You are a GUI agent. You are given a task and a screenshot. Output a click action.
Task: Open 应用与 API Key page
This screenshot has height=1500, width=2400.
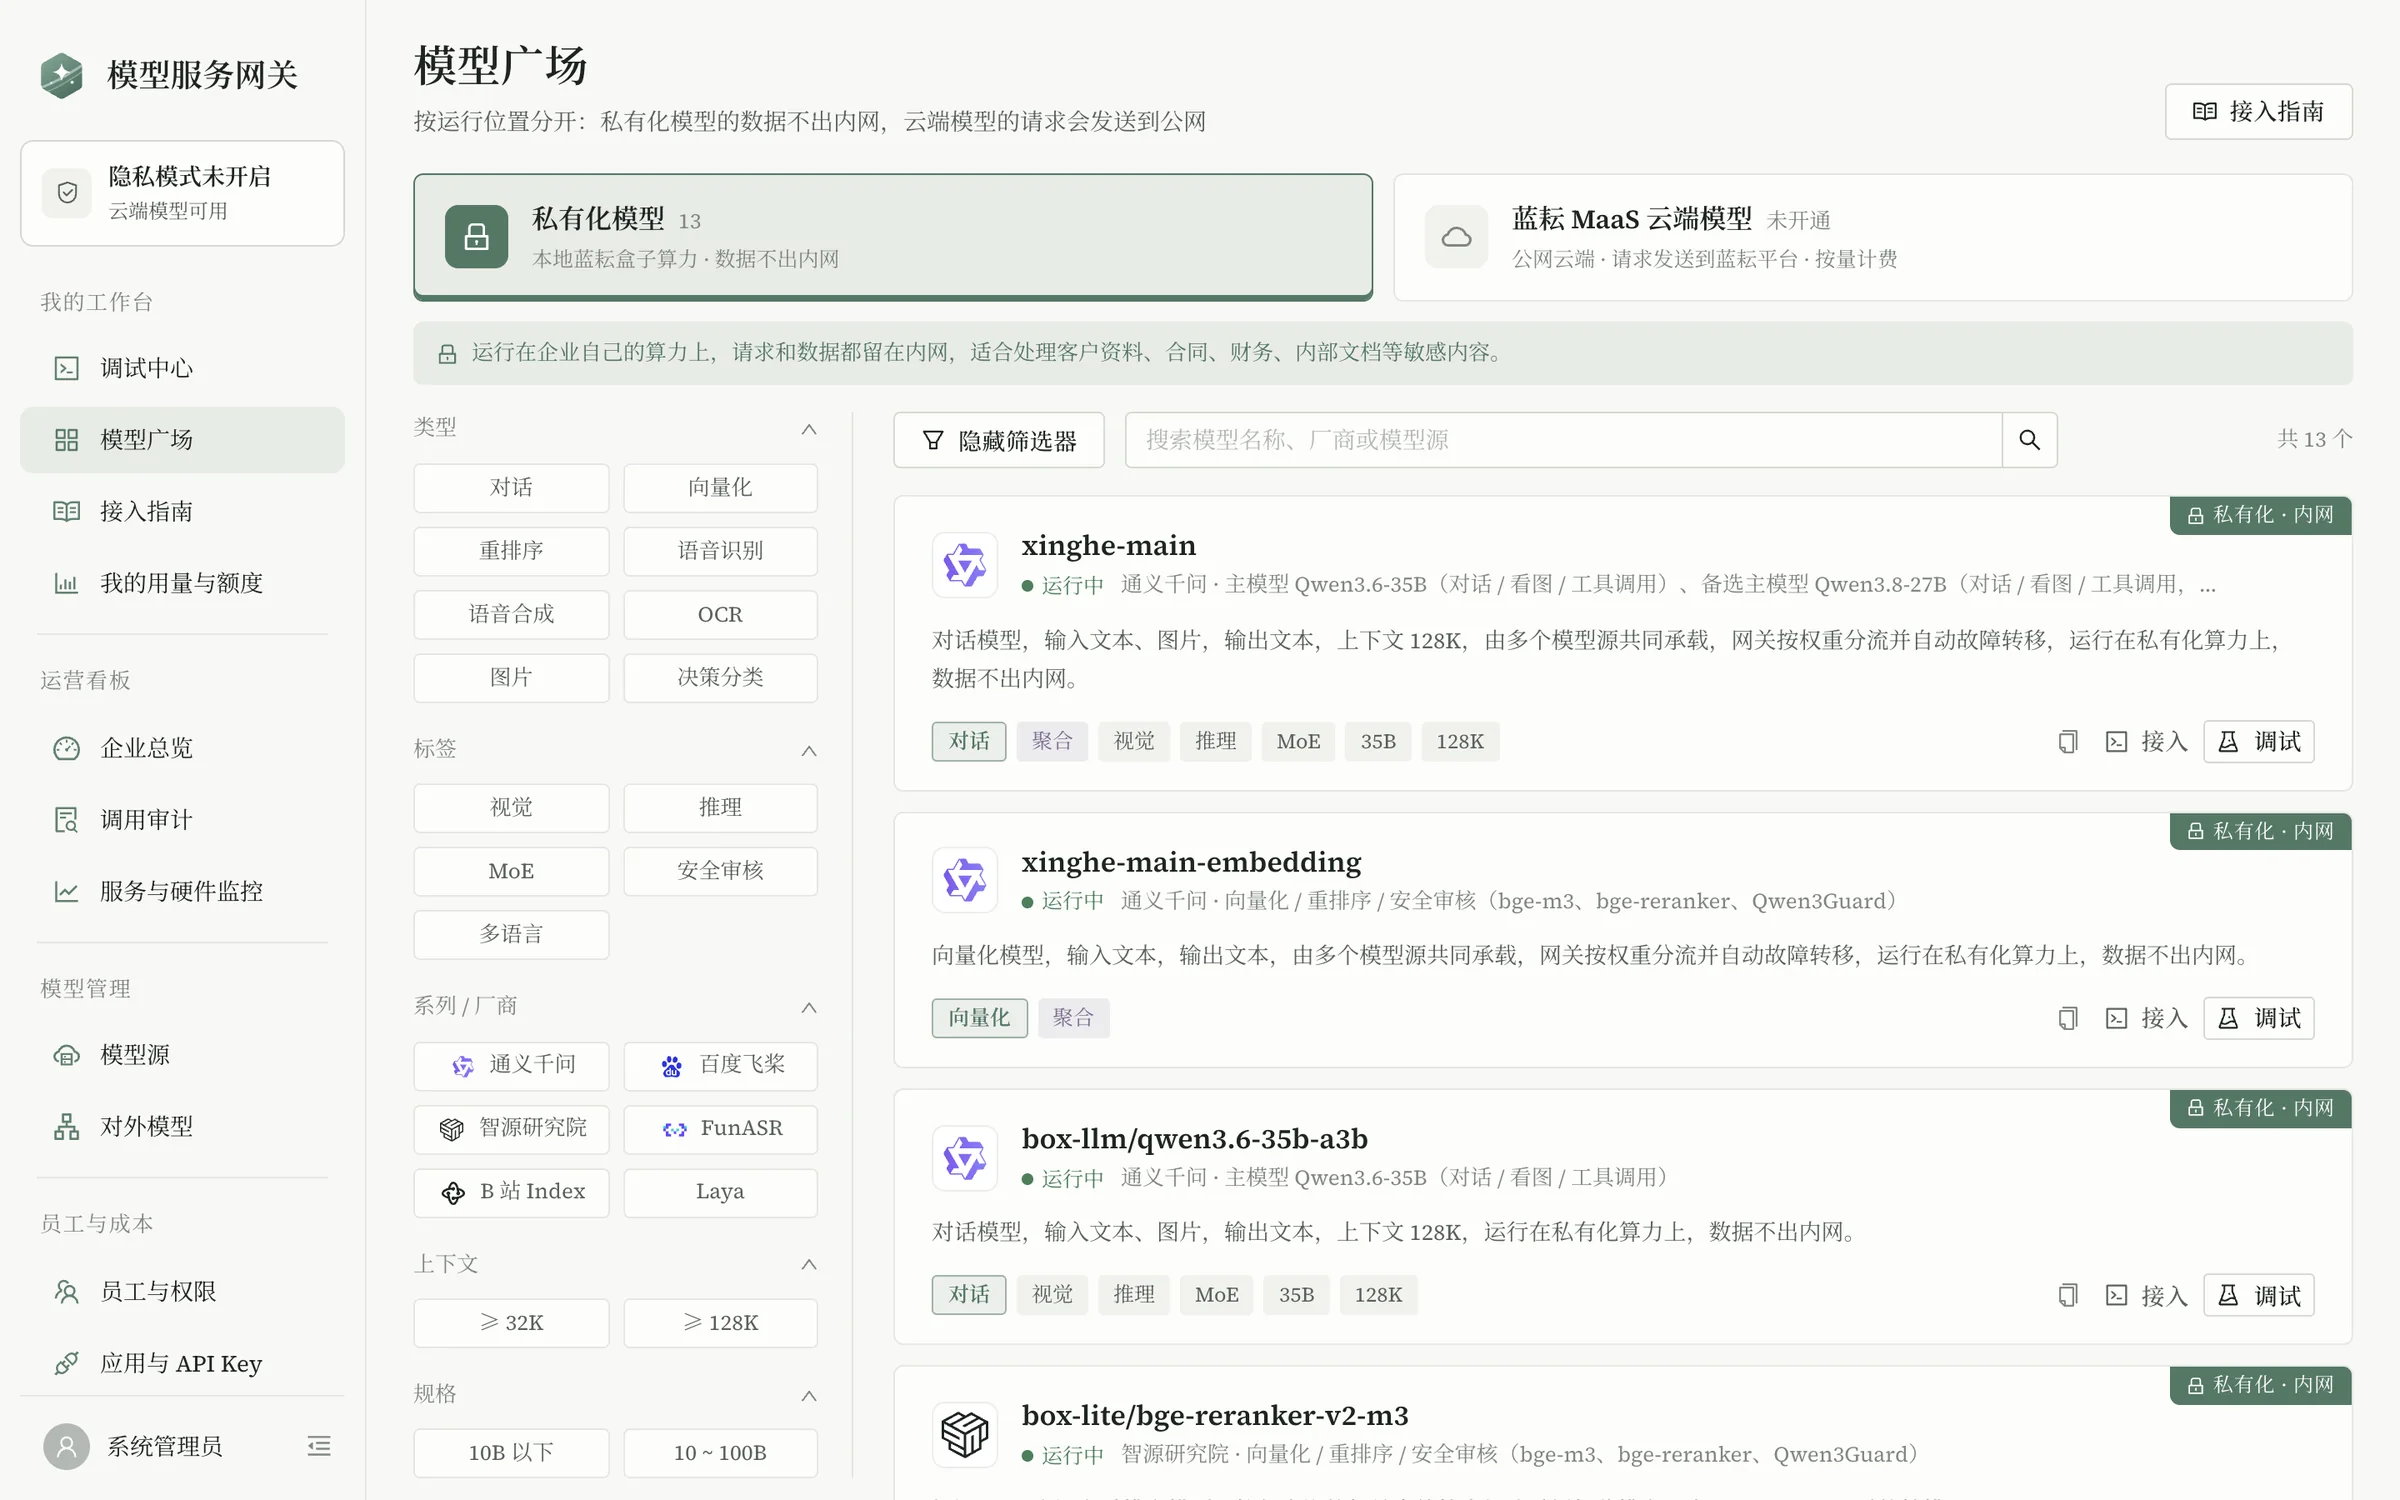[x=182, y=1364]
